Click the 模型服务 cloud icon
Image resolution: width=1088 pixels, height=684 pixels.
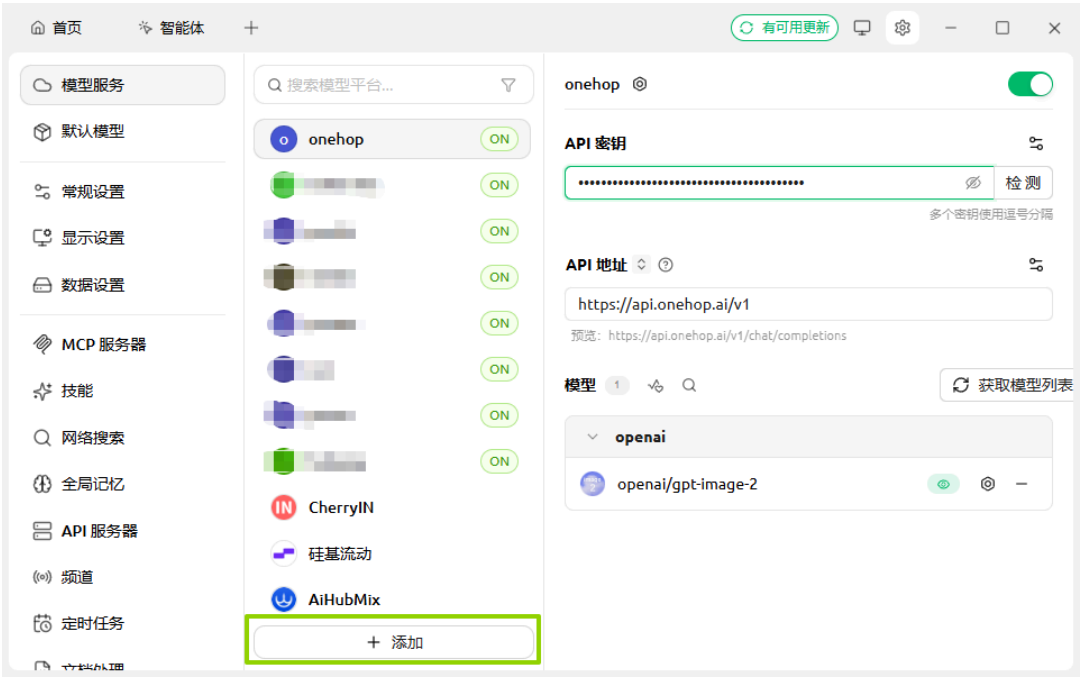click(42, 86)
